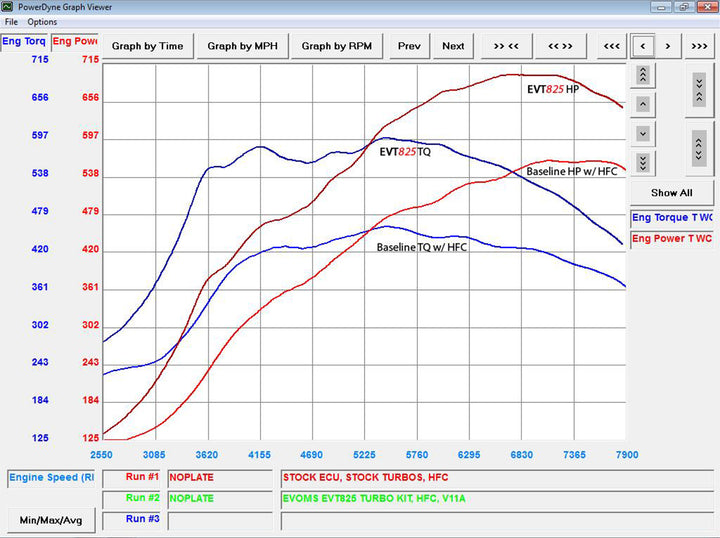The image size is (720, 538).
Task: Select Run #3 label
Action: 132,520
